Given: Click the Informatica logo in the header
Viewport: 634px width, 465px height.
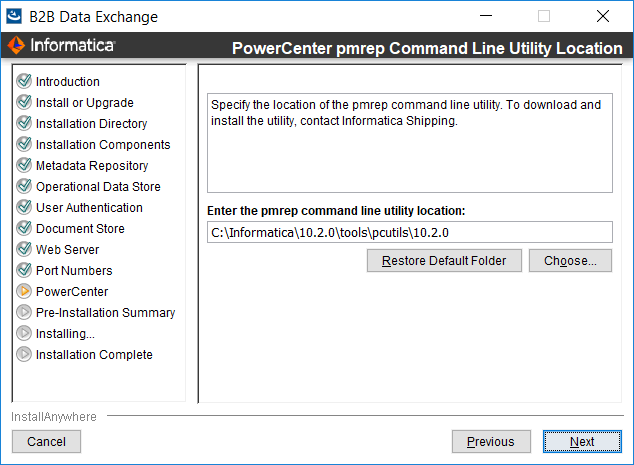Looking at the screenshot, I should pyautogui.click(x=61, y=45).
